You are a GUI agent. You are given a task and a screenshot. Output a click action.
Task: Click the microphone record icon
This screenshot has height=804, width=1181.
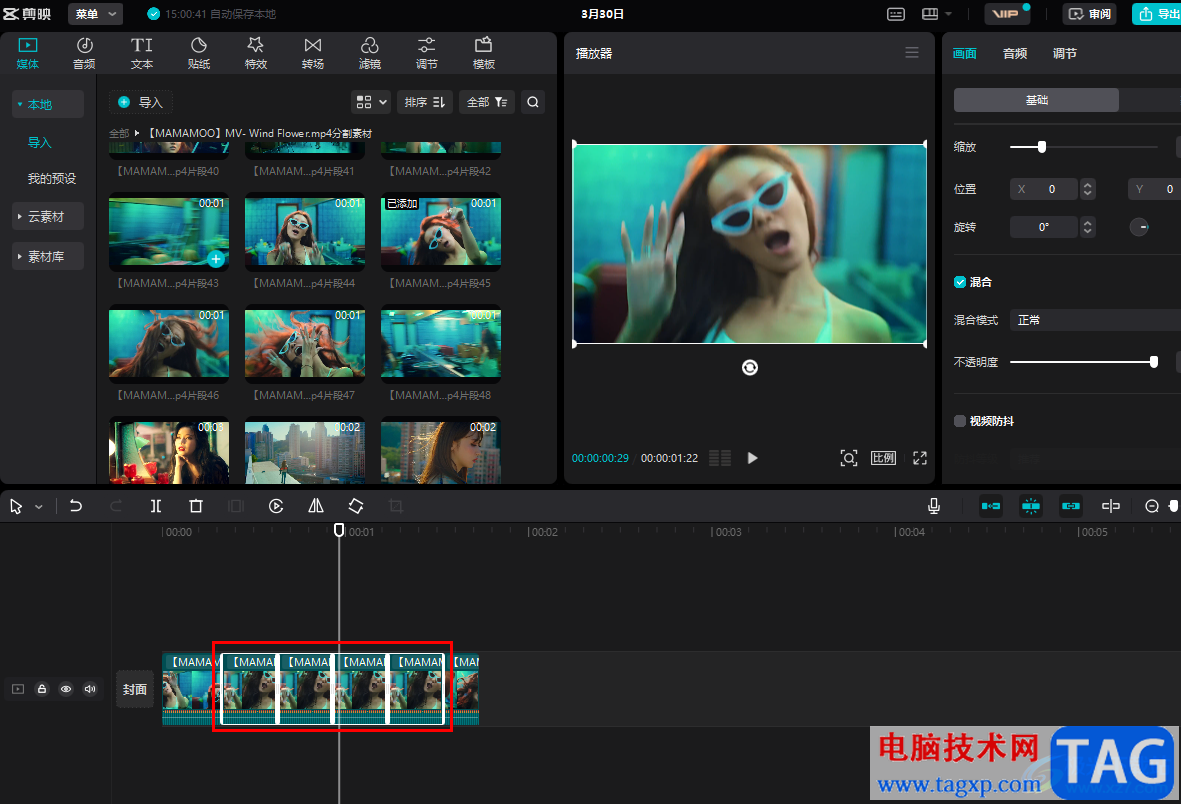934,506
